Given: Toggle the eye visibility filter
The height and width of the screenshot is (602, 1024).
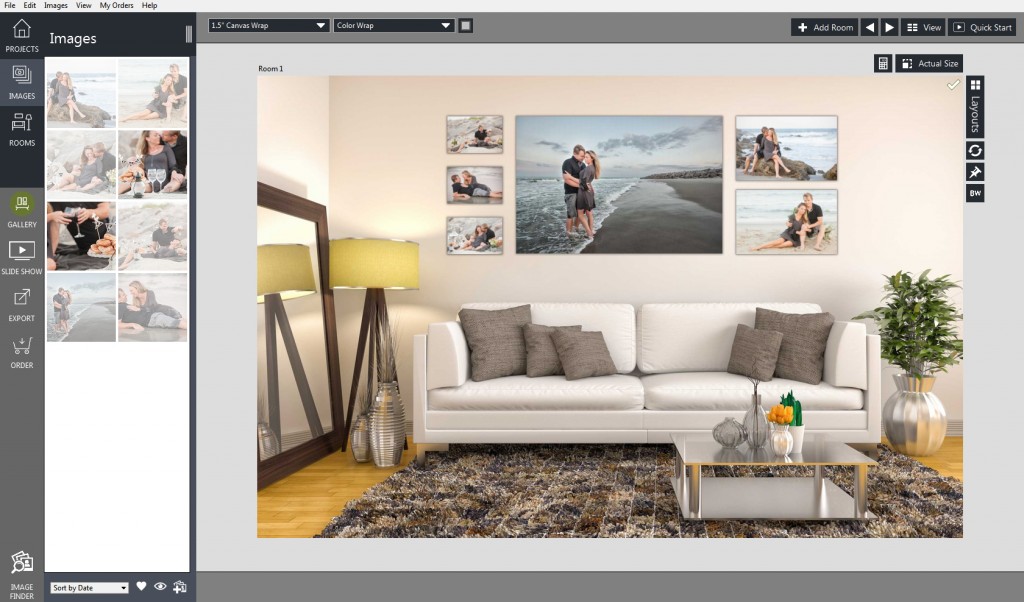Looking at the screenshot, I should (x=160, y=586).
